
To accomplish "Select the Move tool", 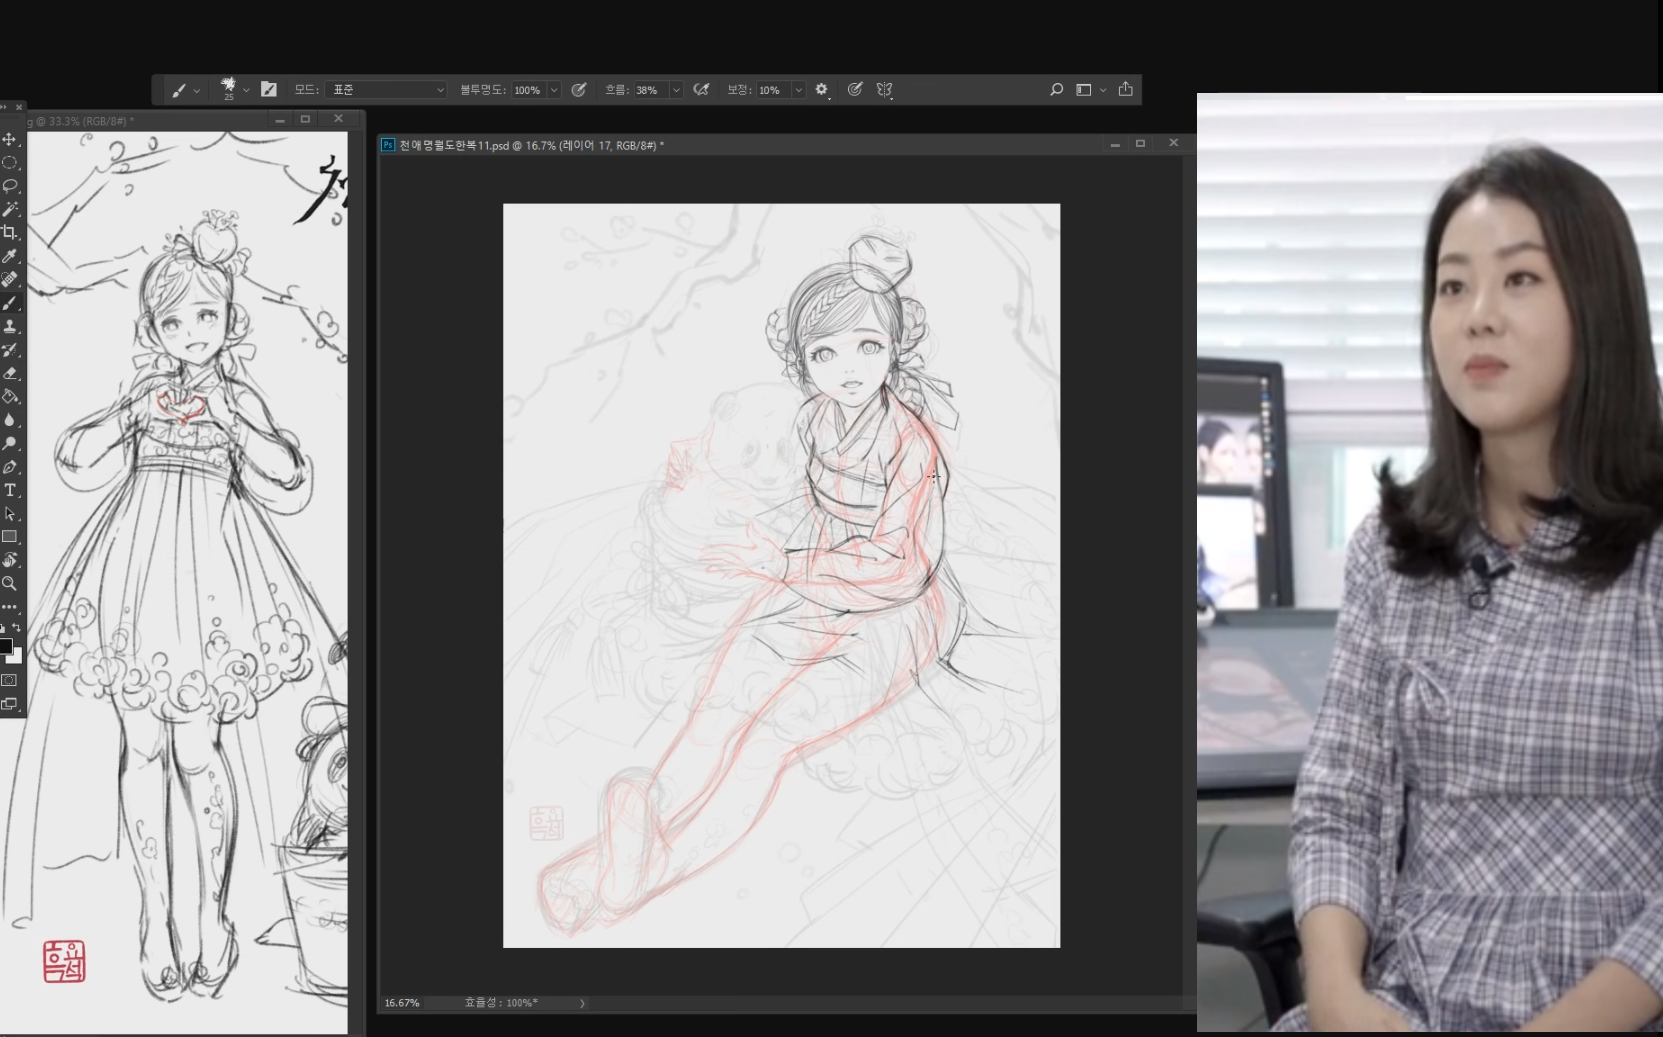I will pos(10,139).
